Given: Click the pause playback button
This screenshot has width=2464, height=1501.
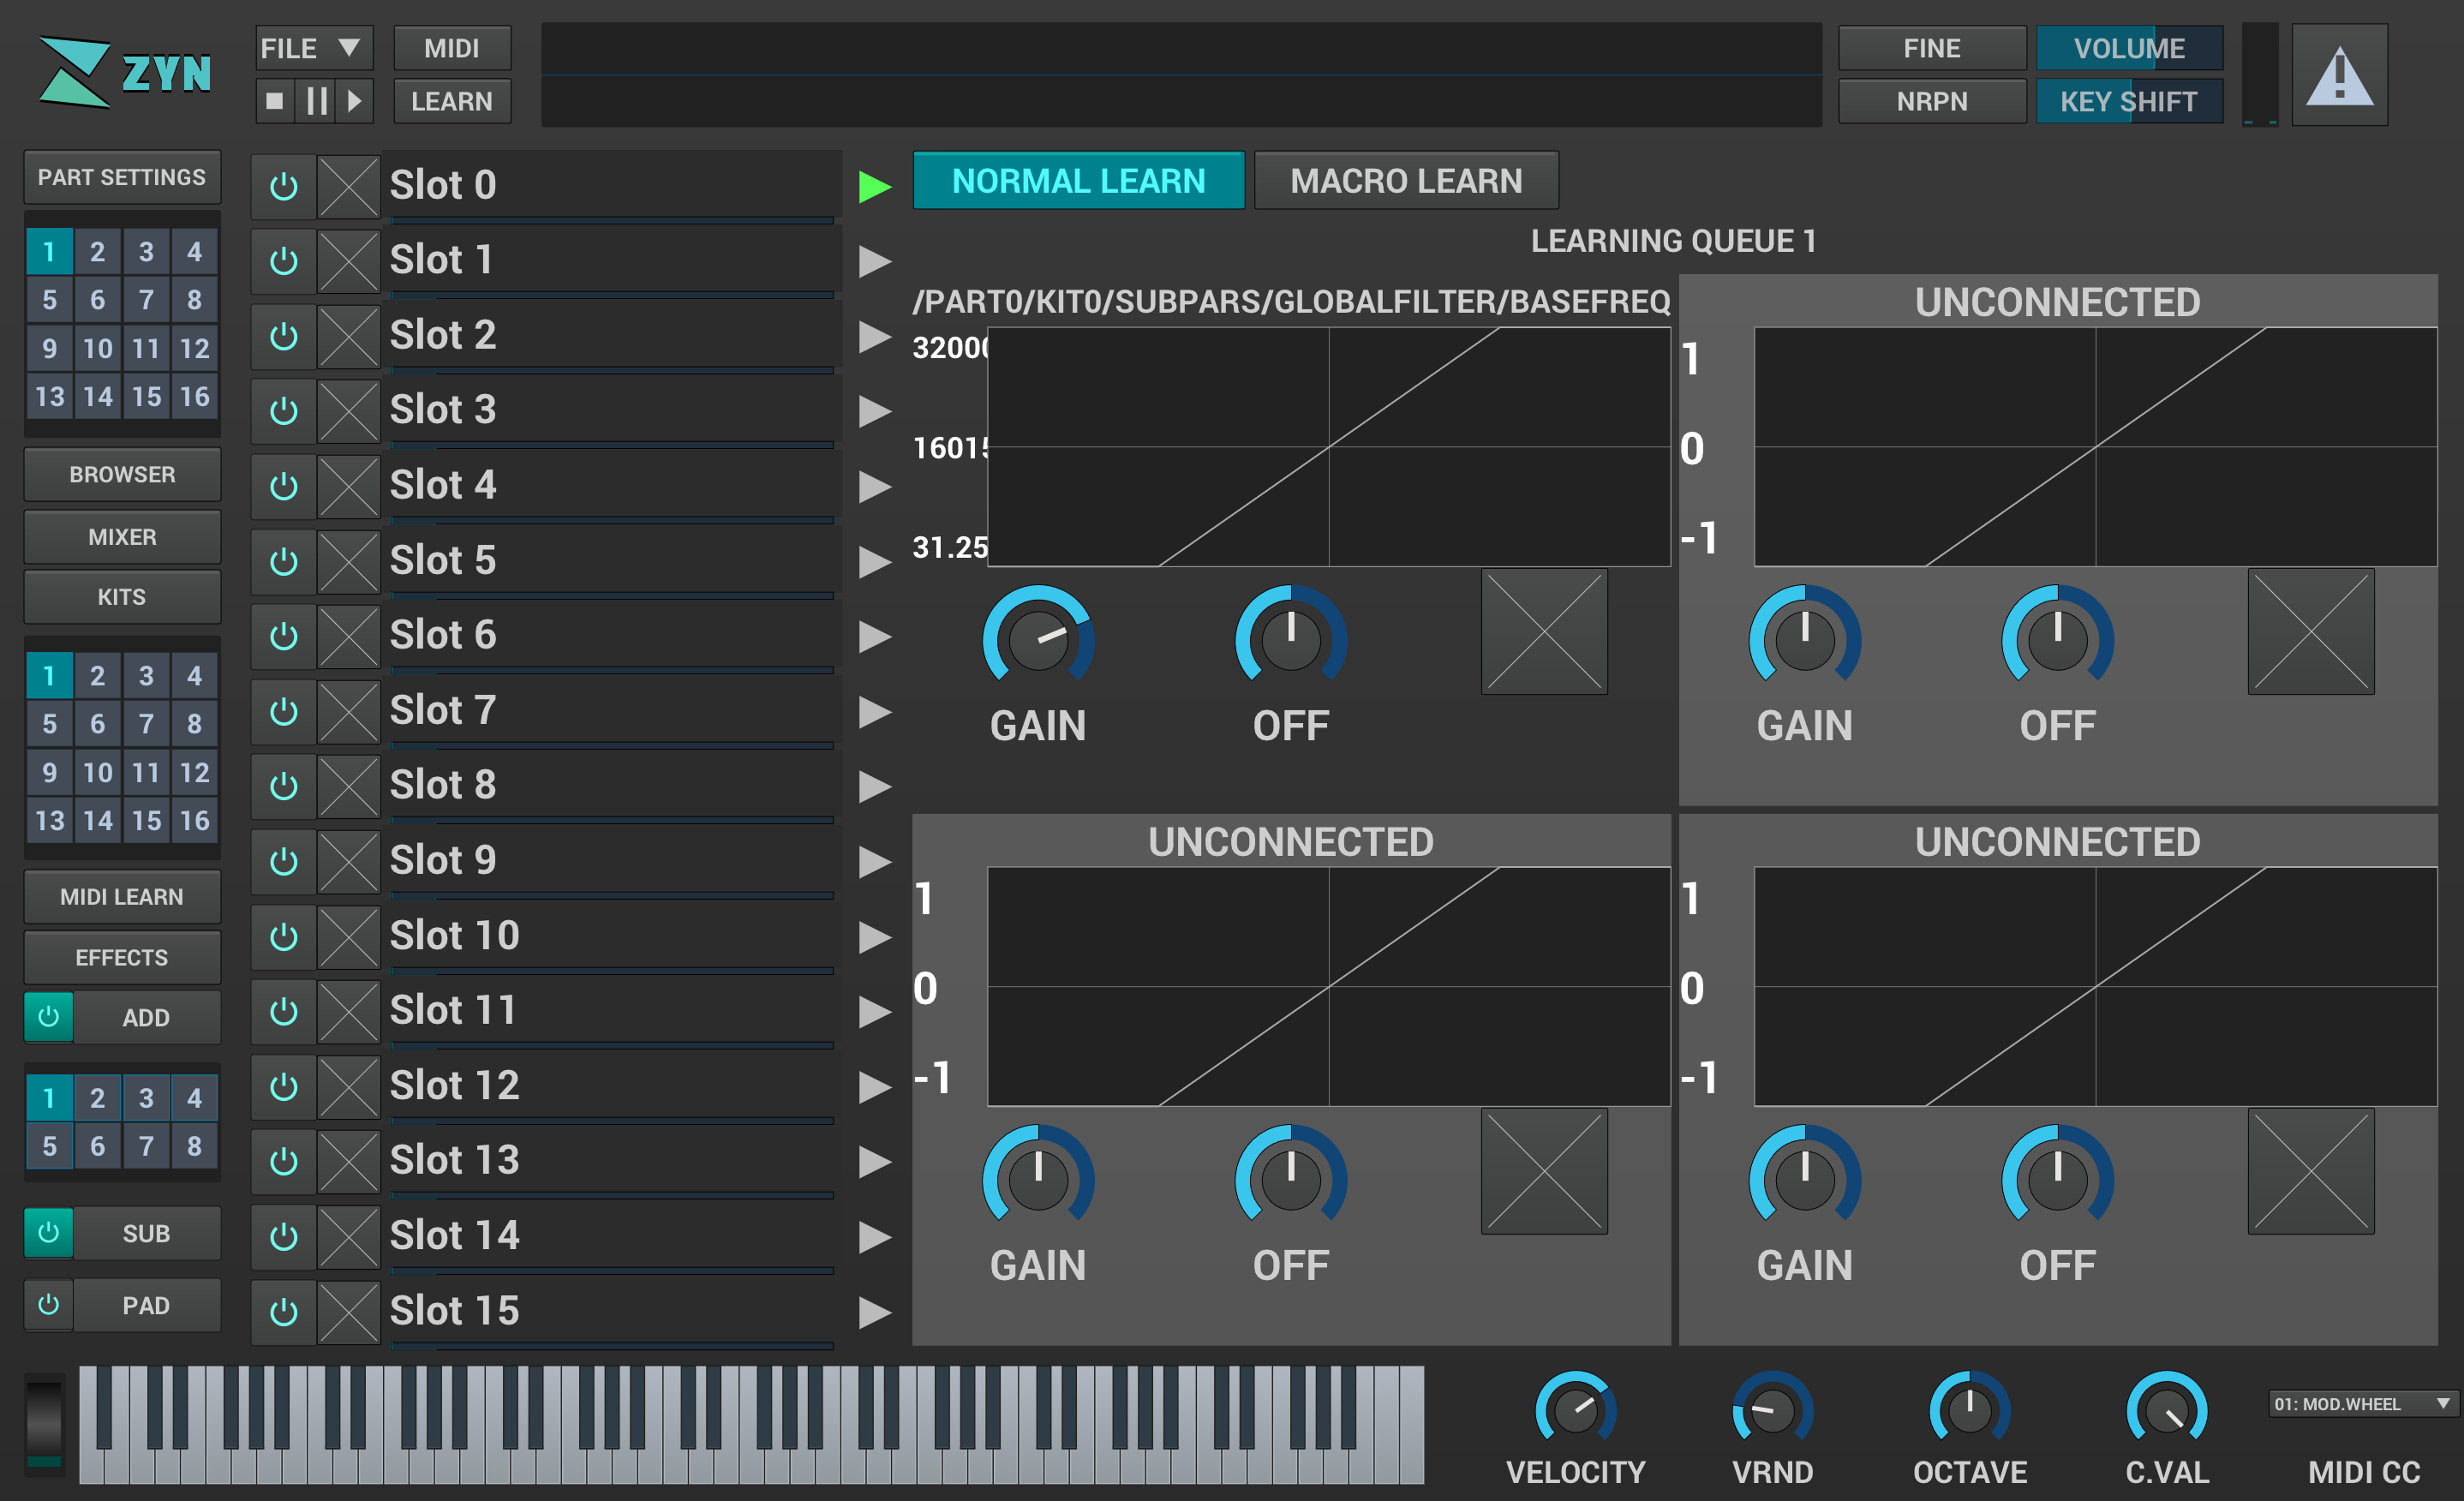Looking at the screenshot, I should click(x=317, y=101).
